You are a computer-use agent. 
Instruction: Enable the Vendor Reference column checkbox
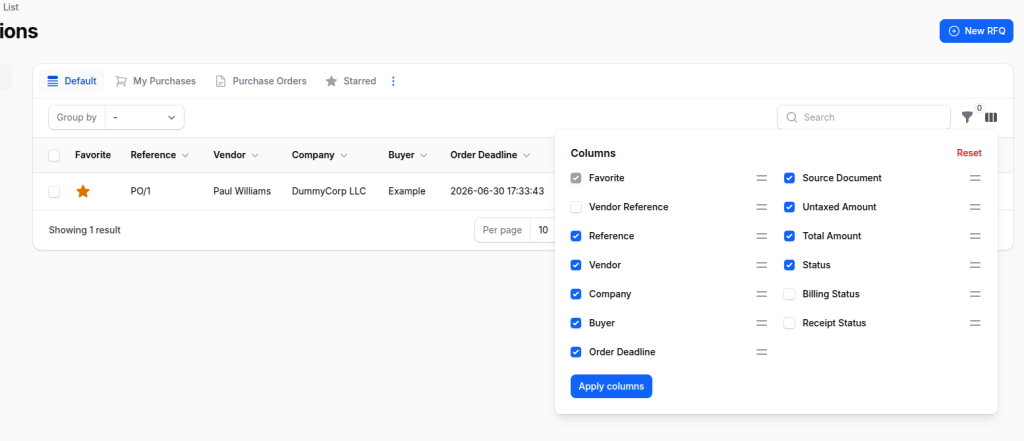pyautogui.click(x=576, y=207)
